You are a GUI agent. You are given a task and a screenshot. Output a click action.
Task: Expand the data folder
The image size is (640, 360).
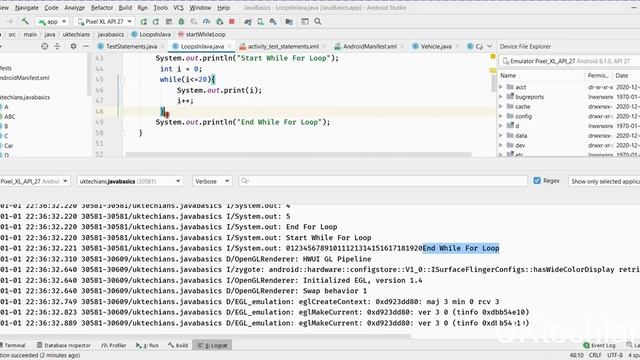click(501, 136)
